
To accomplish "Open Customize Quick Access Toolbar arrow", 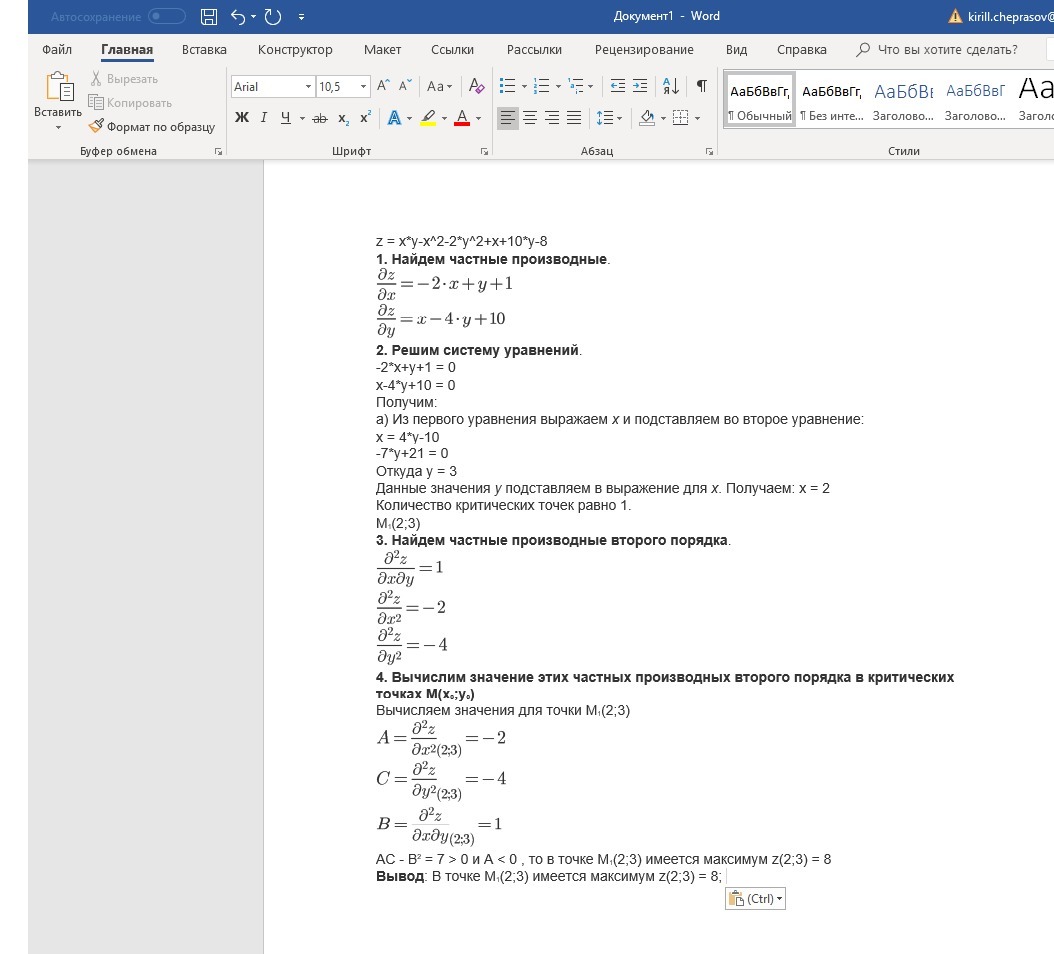I will click(x=301, y=17).
